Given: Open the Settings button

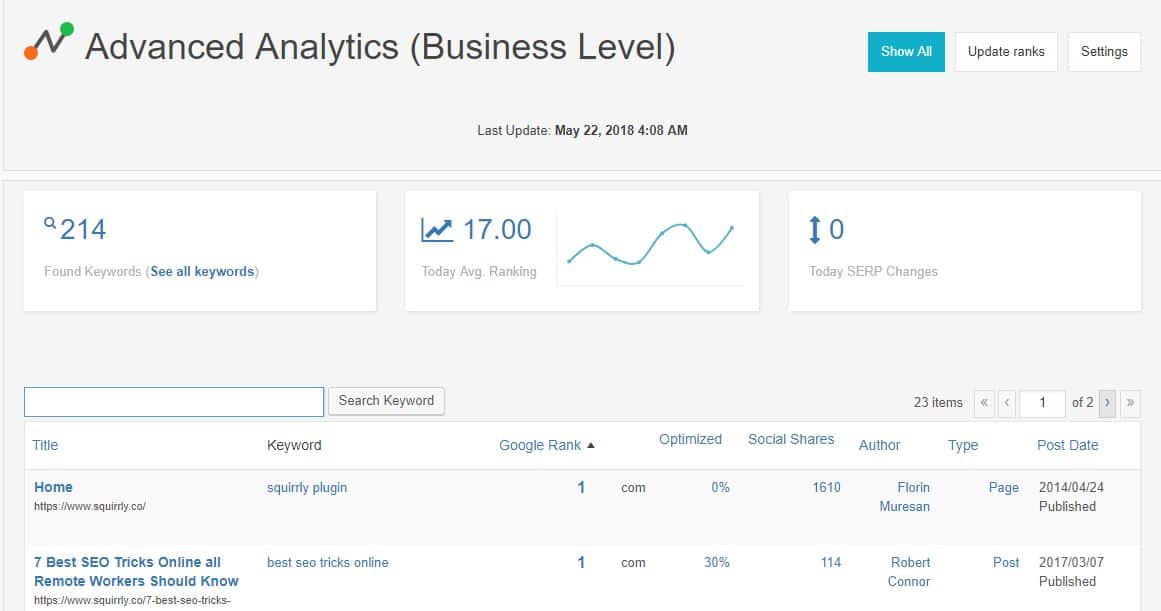Looking at the screenshot, I should [x=1104, y=52].
